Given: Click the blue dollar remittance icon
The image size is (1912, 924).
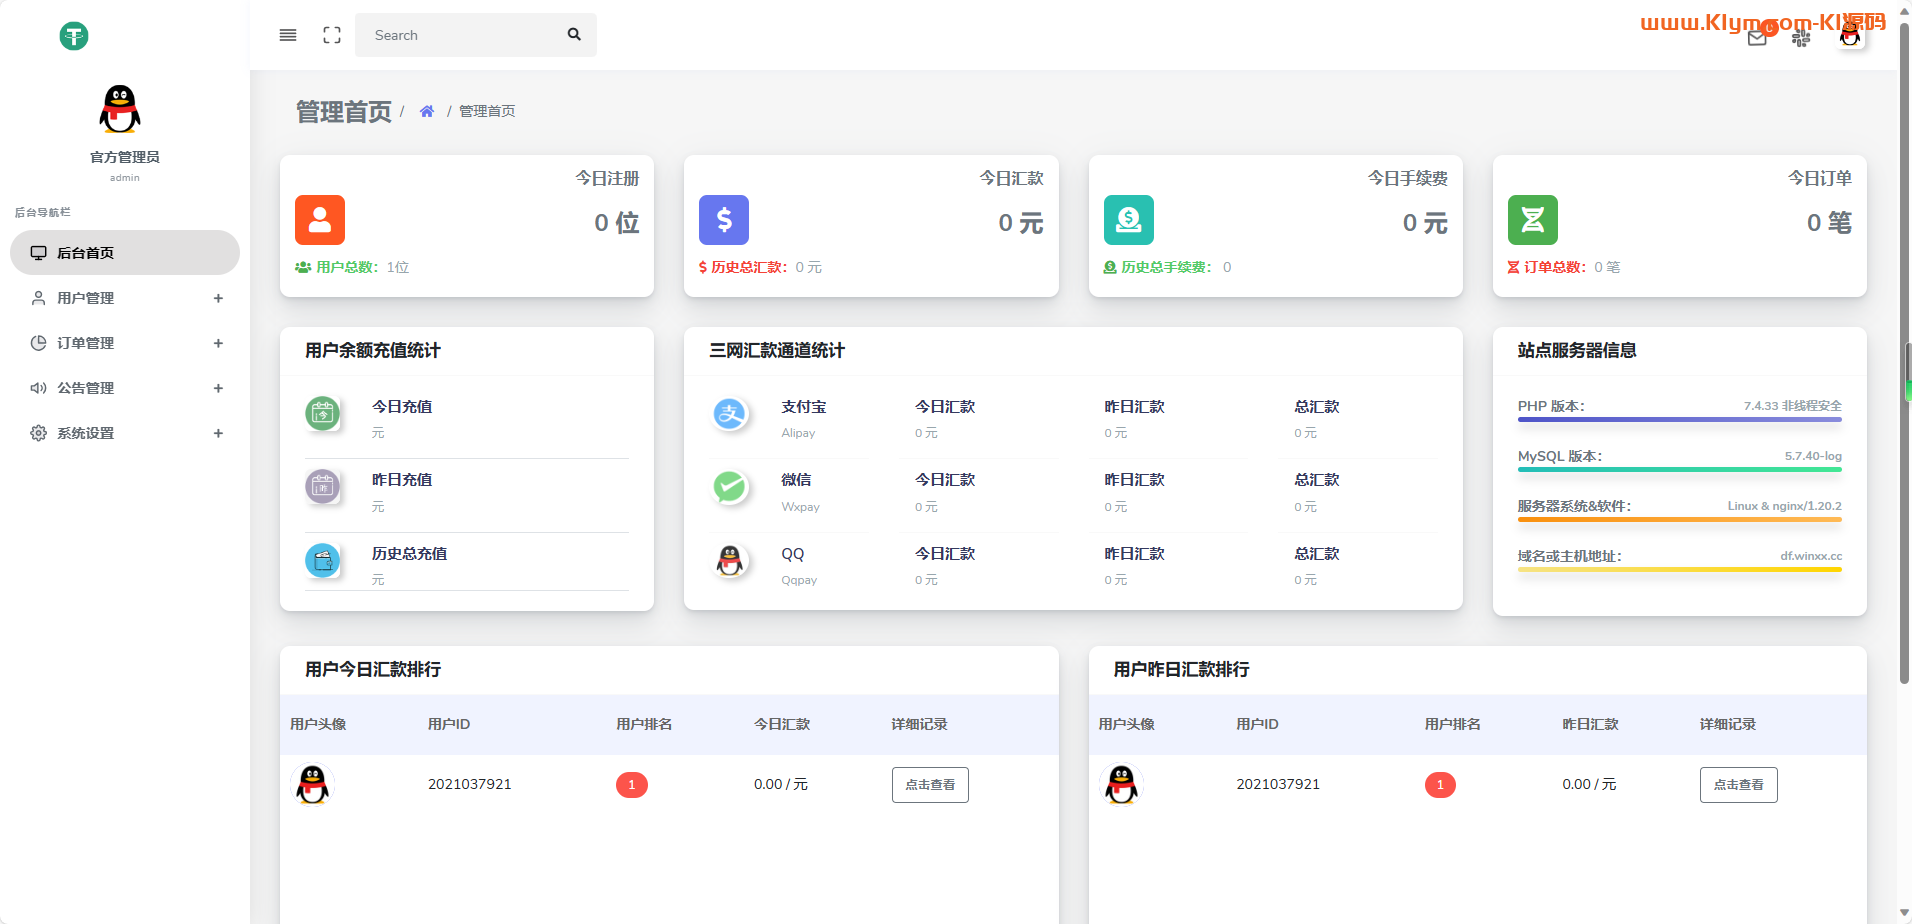Looking at the screenshot, I should point(724,220).
